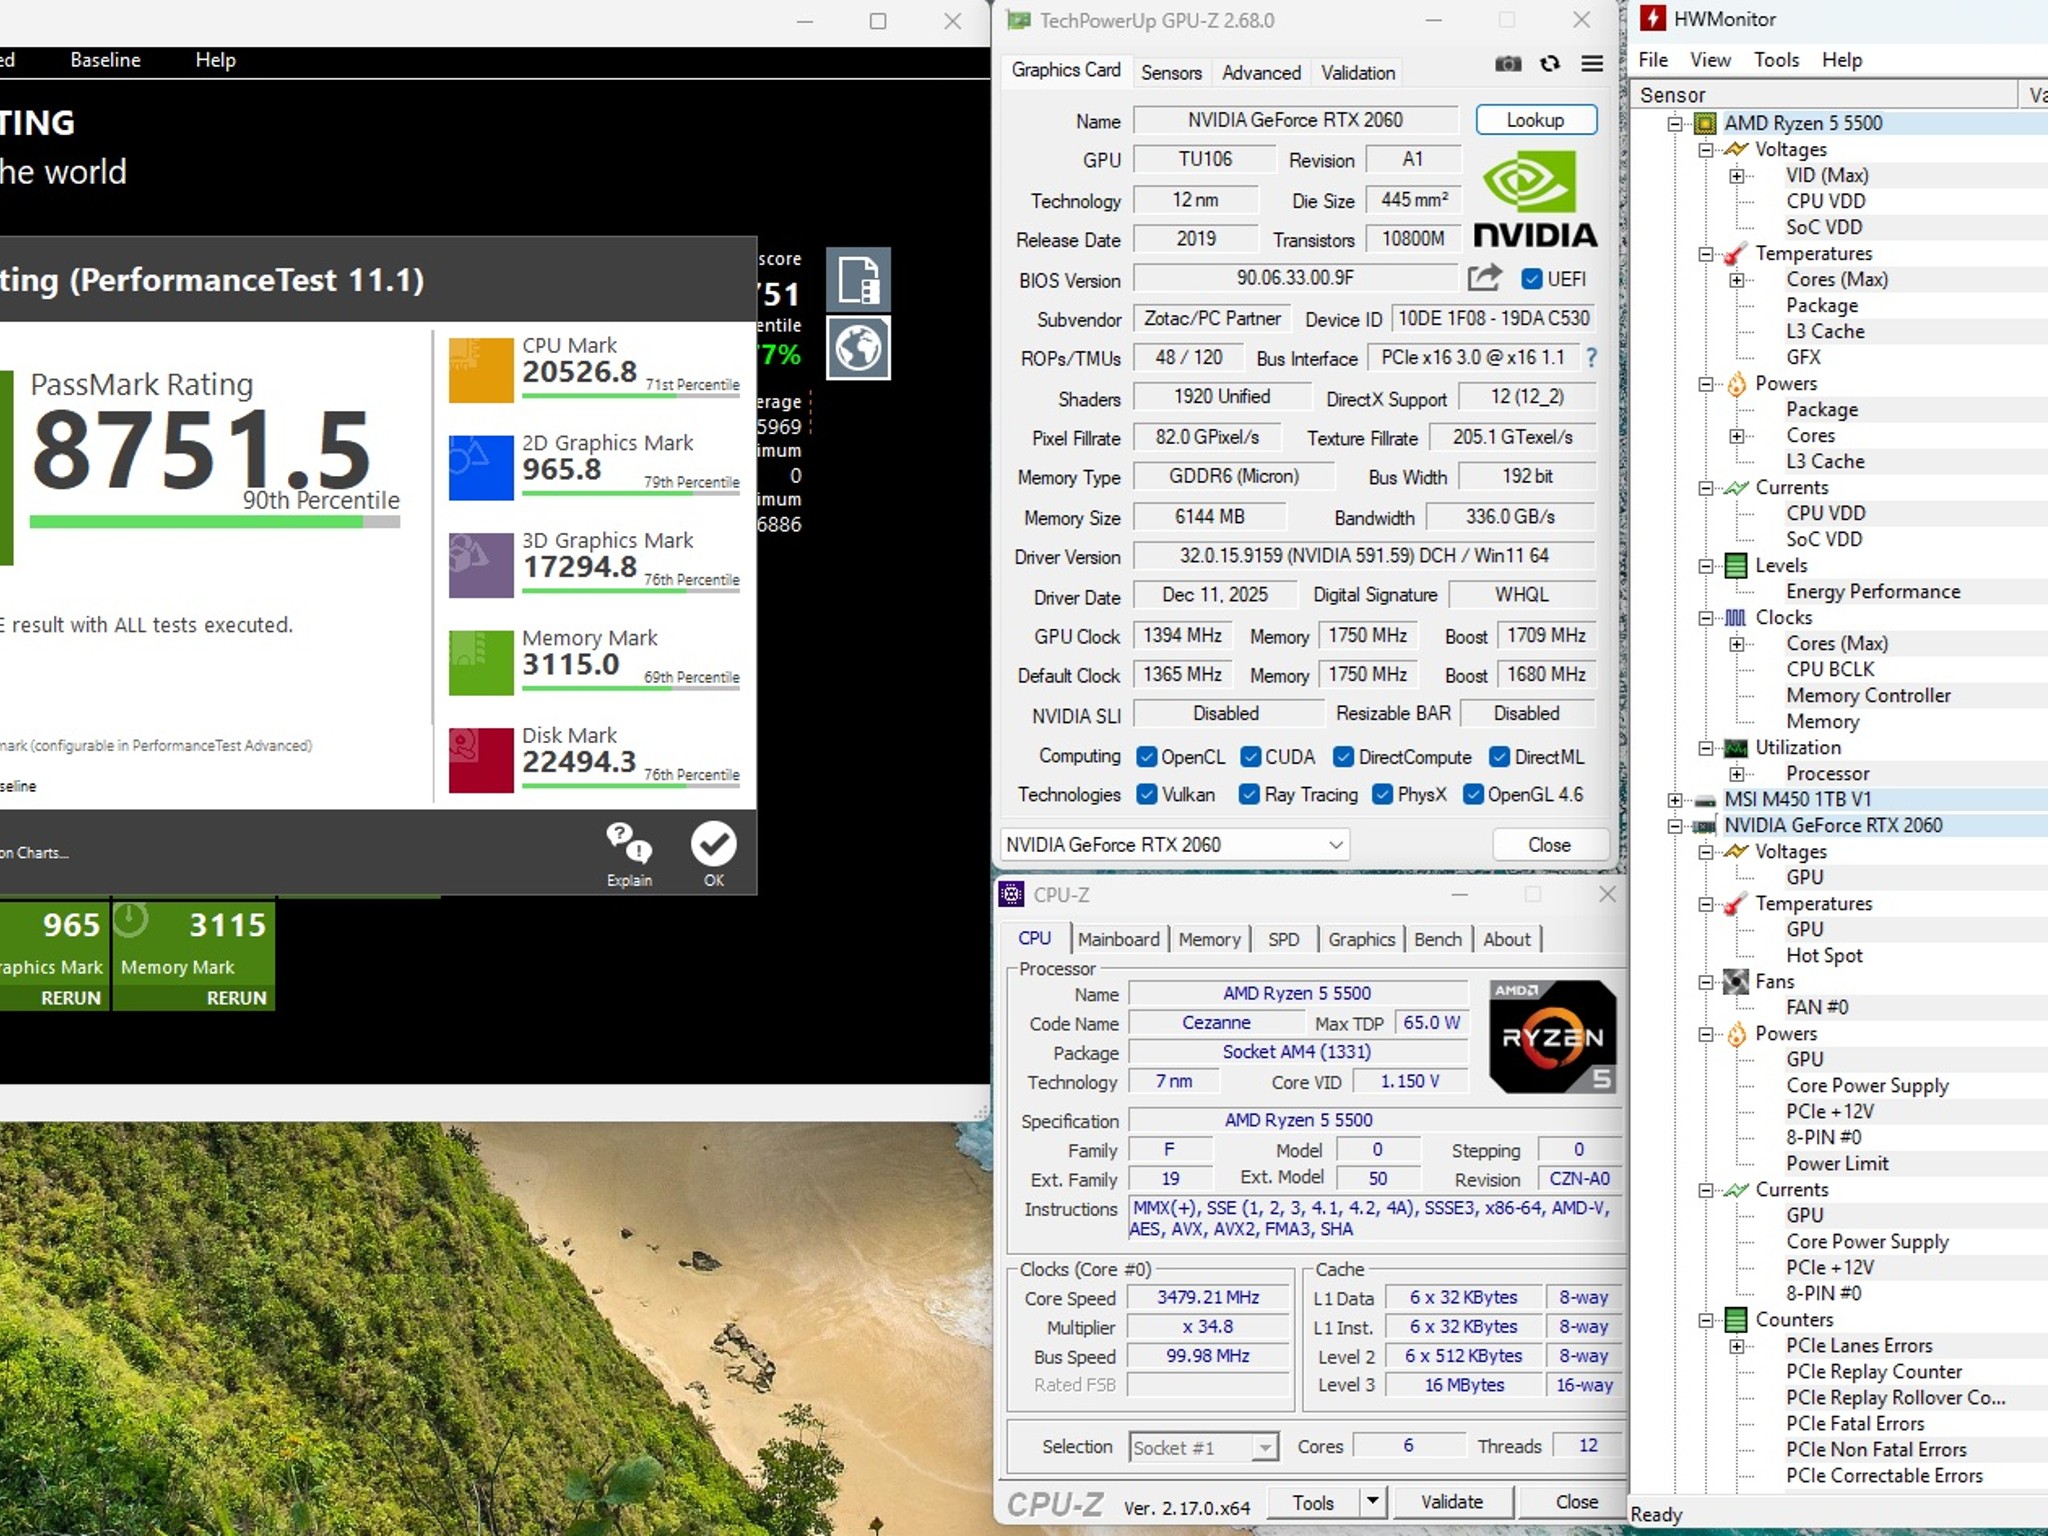Image resolution: width=2048 pixels, height=1536 pixels.
Task: Click the GPU-Z Close button
Action: 1549,845
